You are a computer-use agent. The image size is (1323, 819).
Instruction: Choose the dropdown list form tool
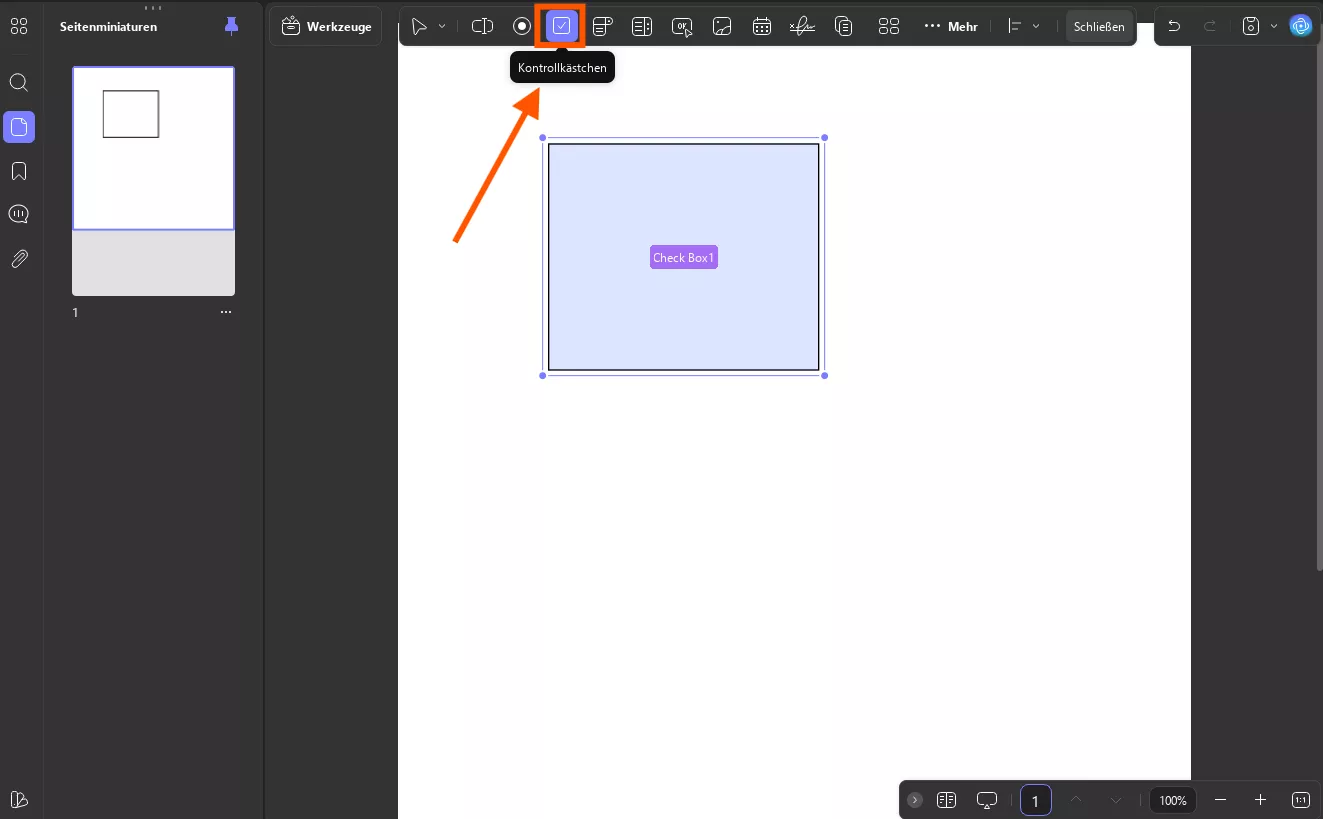(x=602, y=27)
